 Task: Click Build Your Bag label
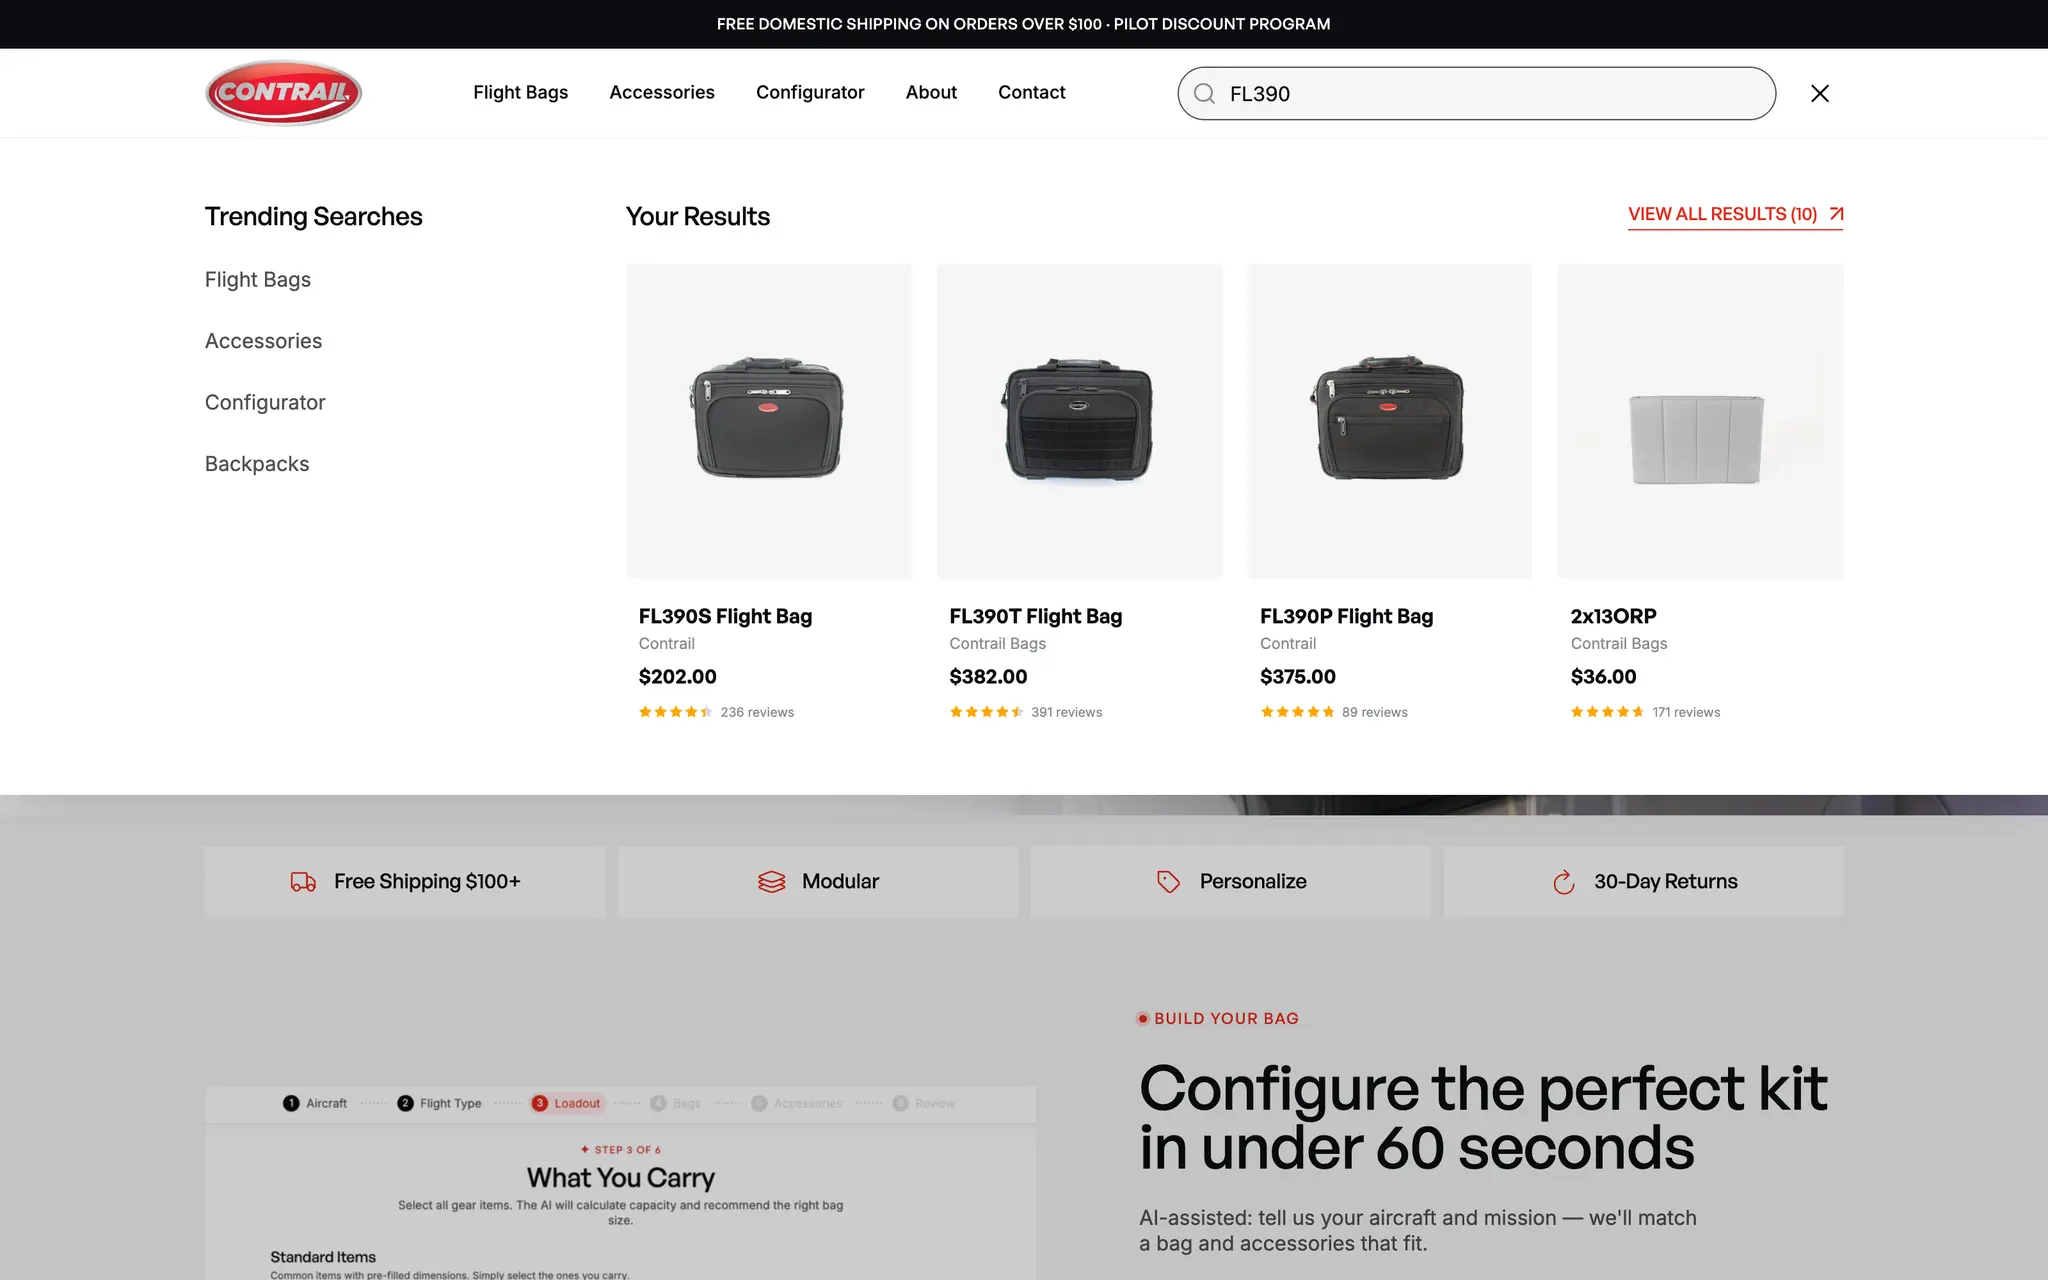(x=1226, y=1018)
